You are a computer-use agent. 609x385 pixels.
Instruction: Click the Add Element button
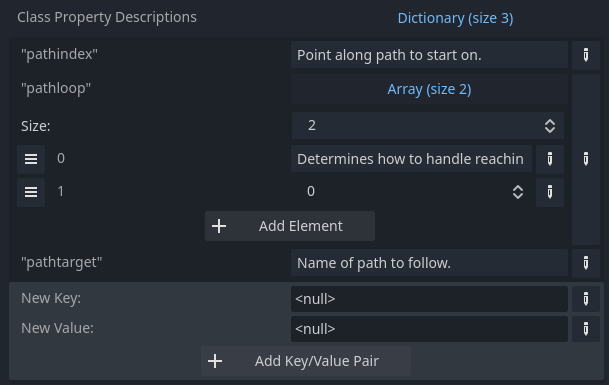click(x=290, y=226)
